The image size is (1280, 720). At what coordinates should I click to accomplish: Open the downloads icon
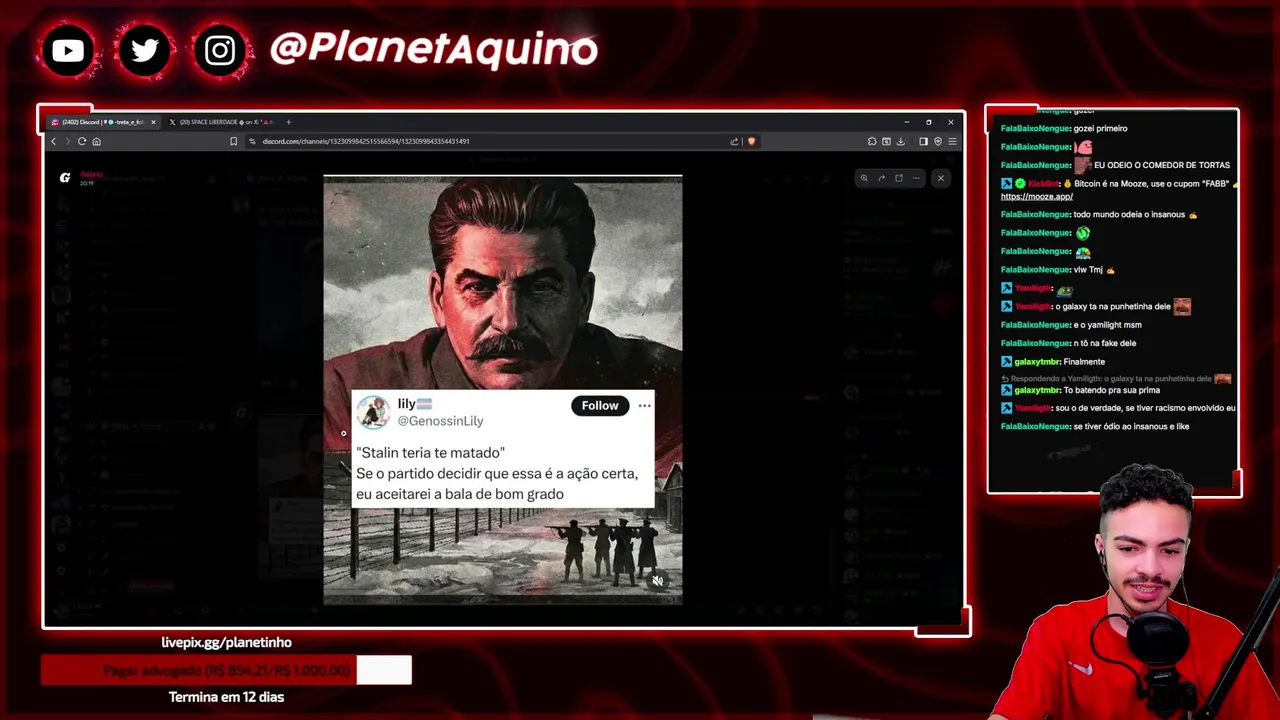point(901,141)
